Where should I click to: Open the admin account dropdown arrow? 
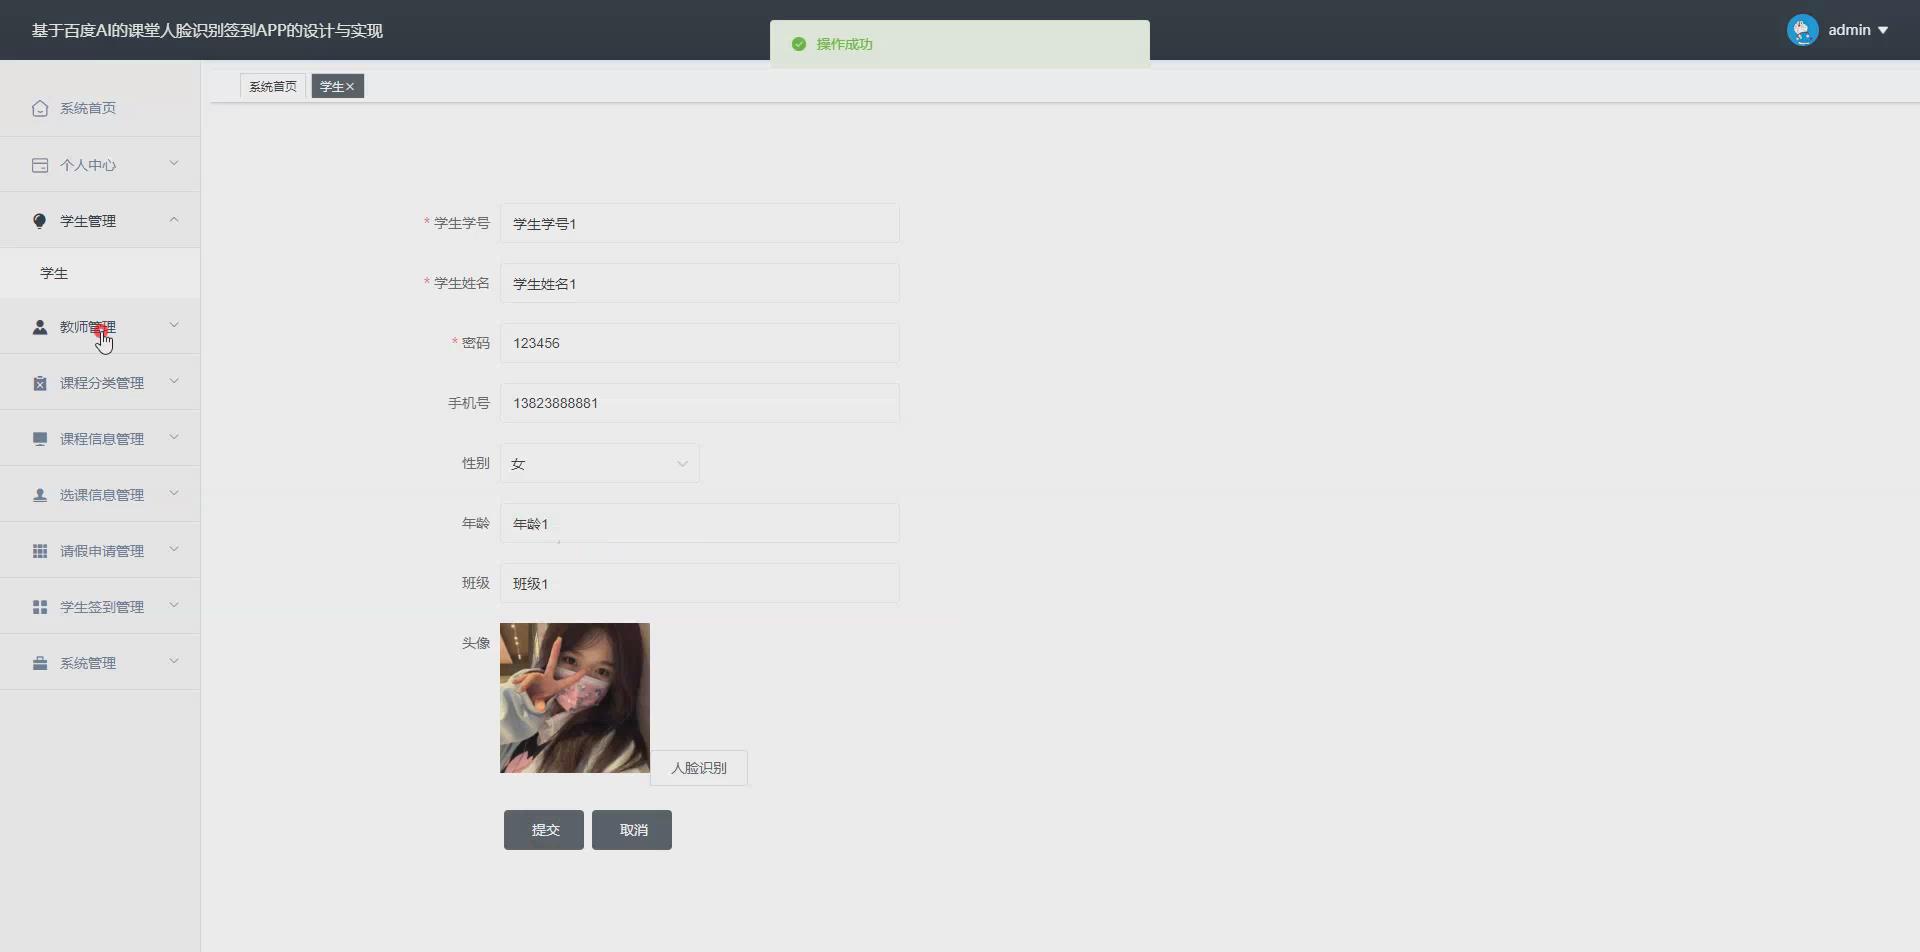(x=1883, y=30)
